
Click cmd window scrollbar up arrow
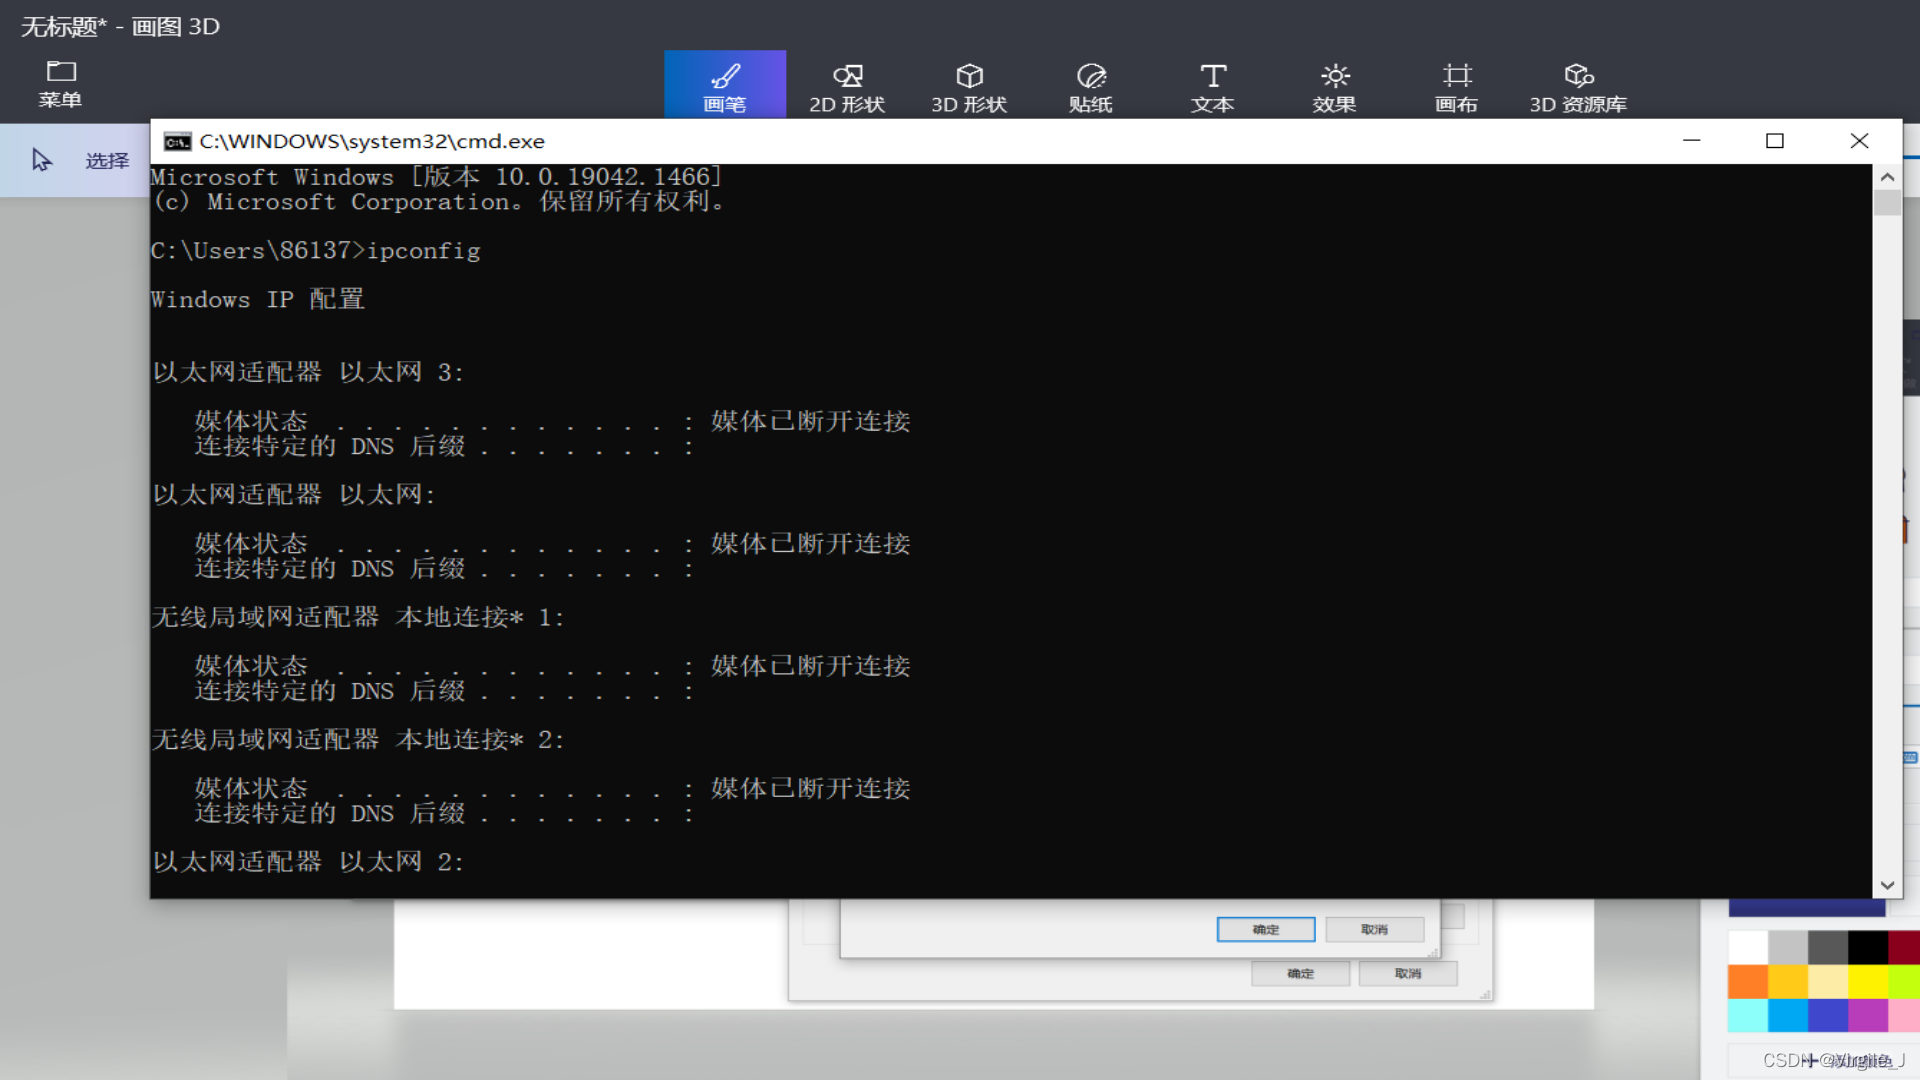[1887, 177]
